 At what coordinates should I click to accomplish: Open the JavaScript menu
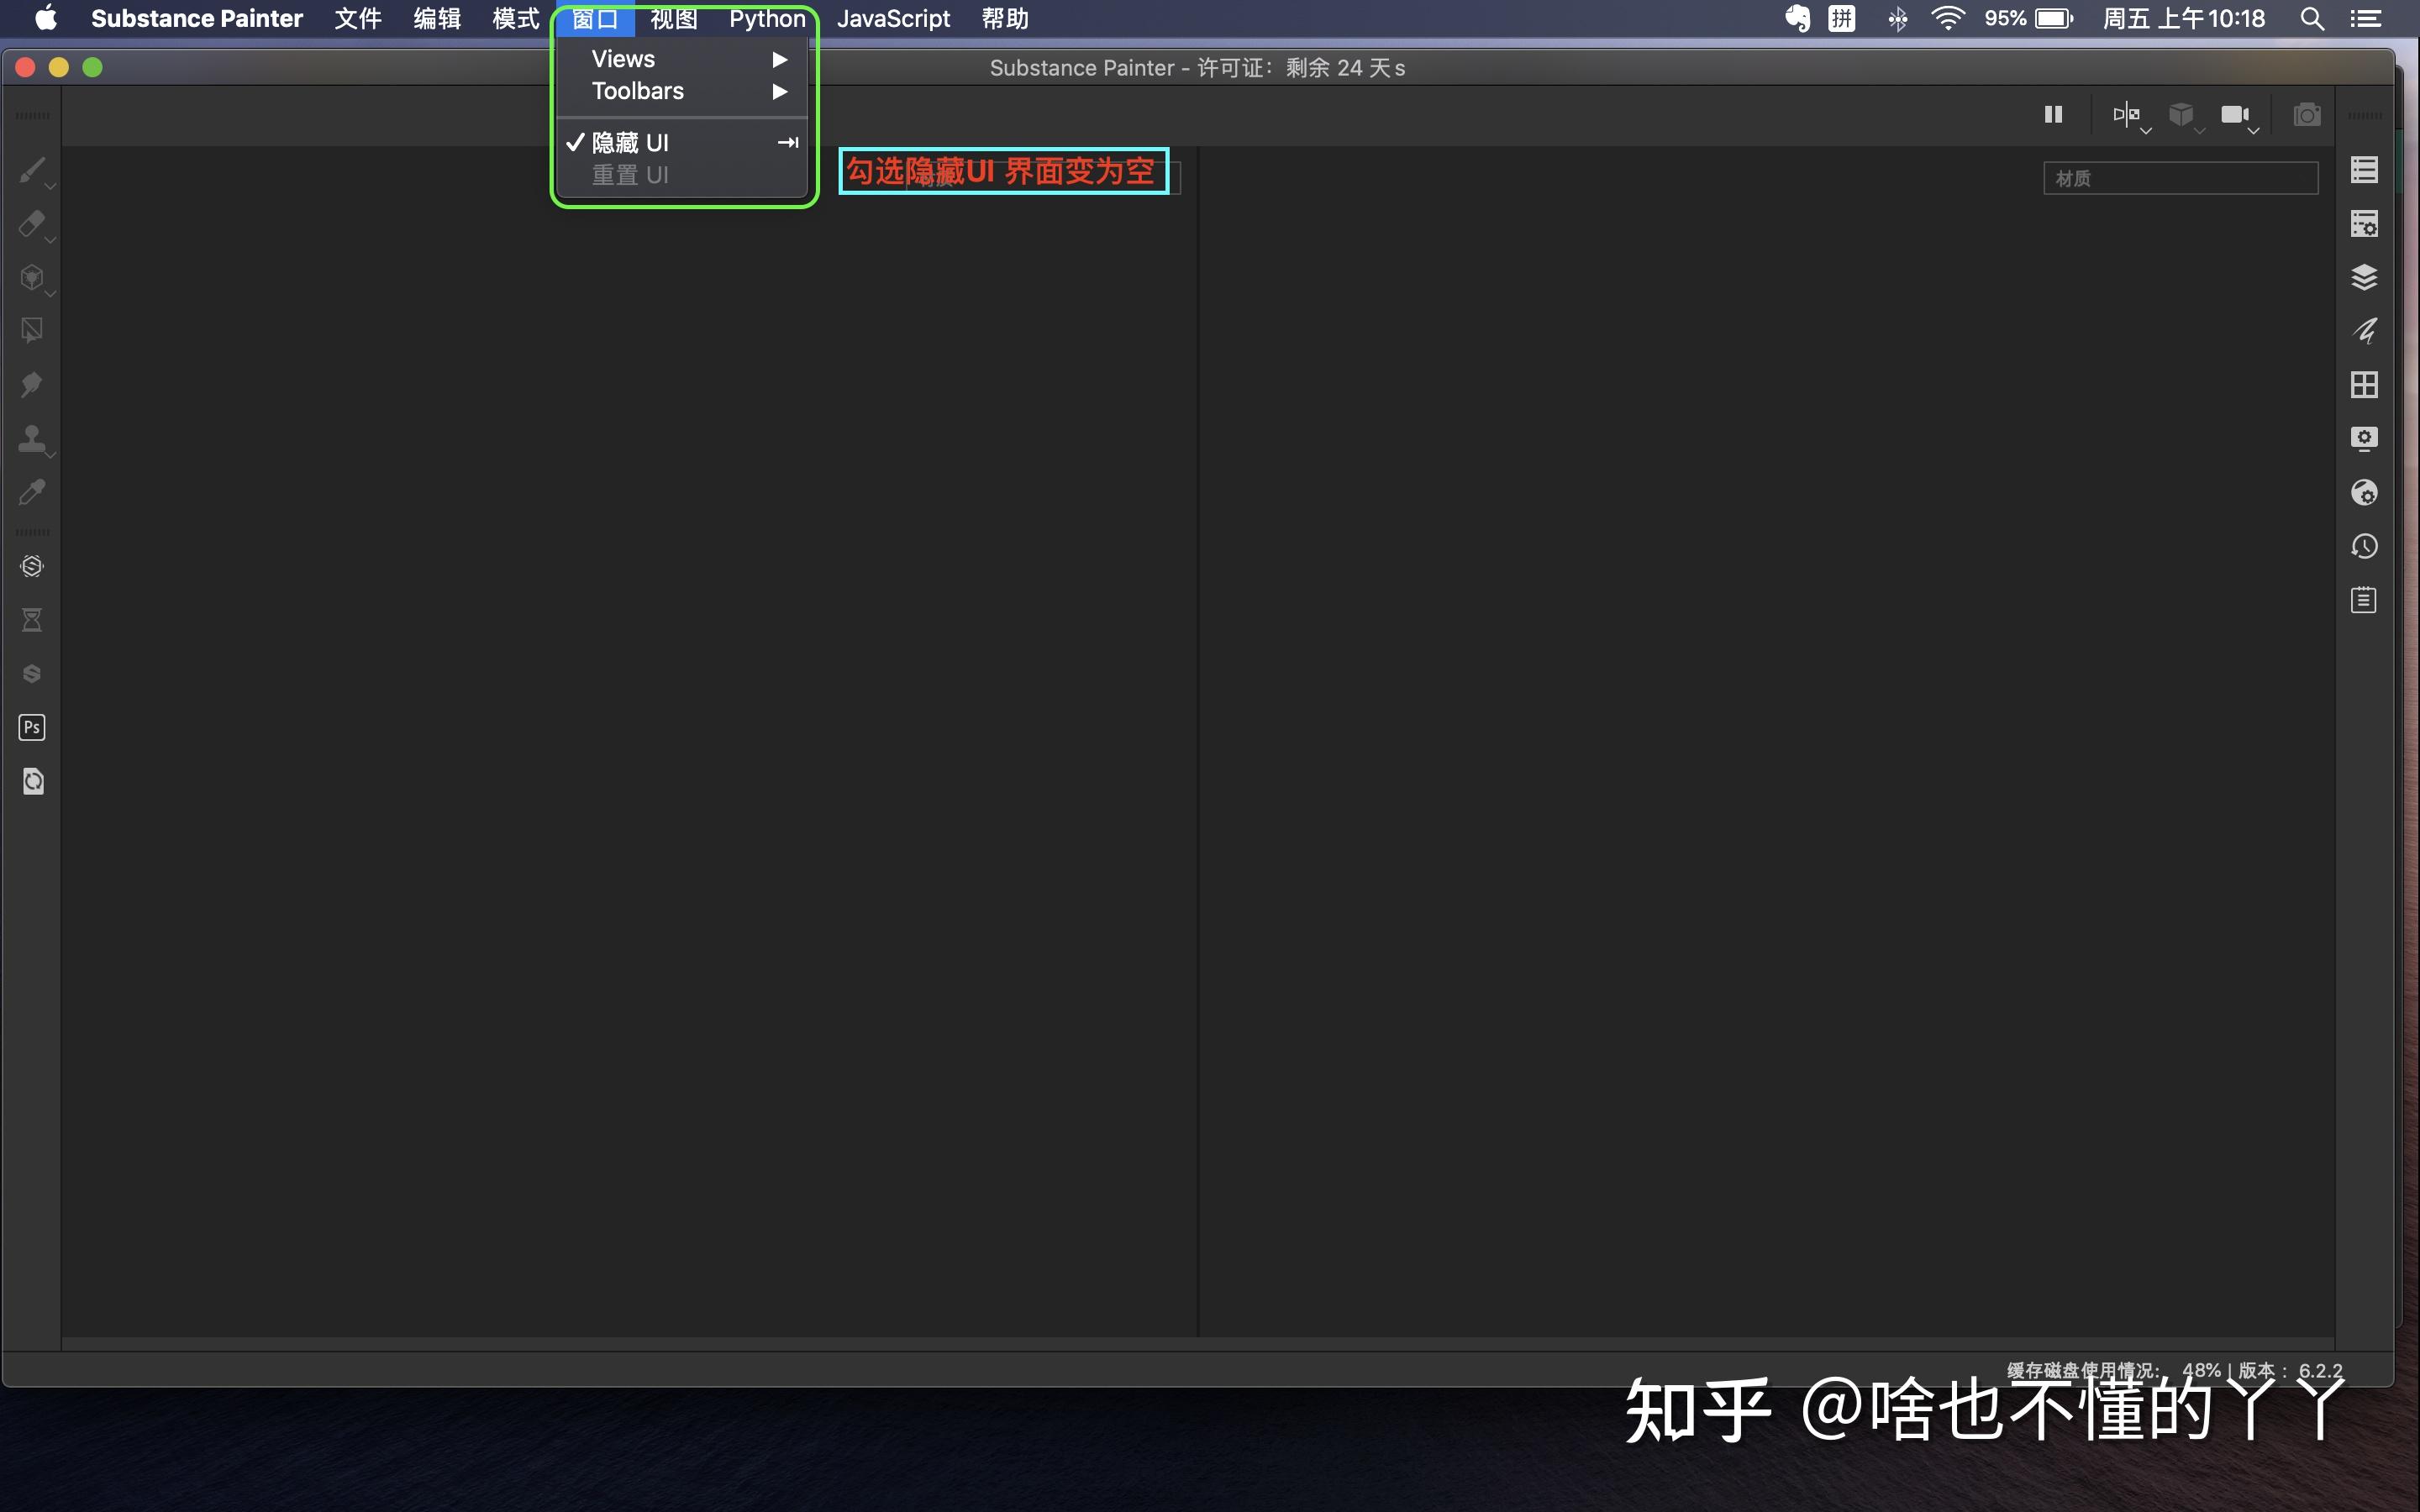[893, 19]
